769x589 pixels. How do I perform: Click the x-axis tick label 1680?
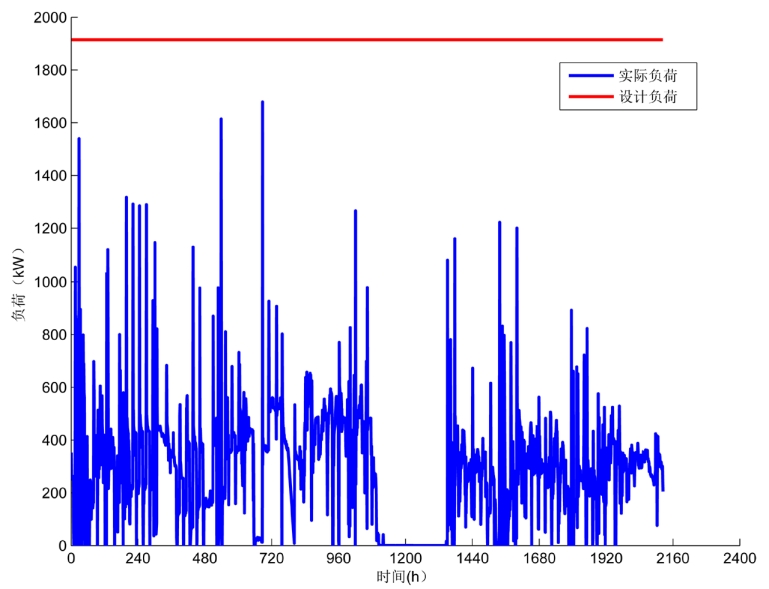[x=539, y=559]
